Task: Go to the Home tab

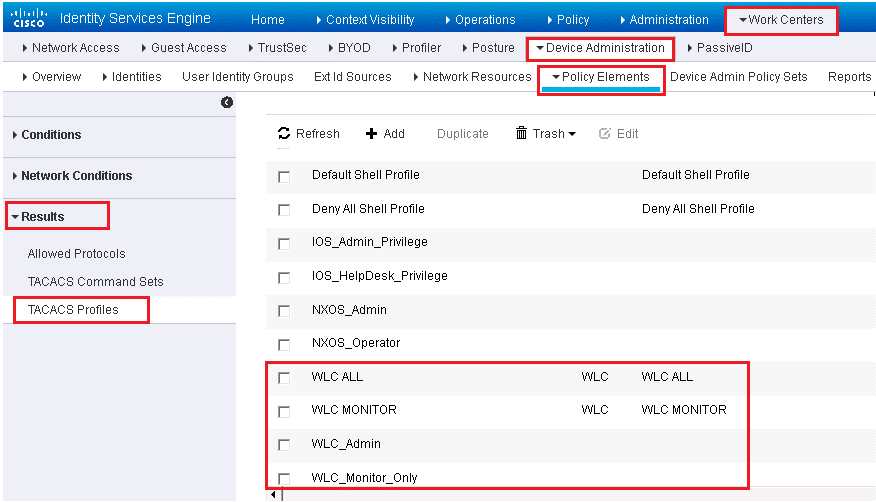Action: pos(268,20)
